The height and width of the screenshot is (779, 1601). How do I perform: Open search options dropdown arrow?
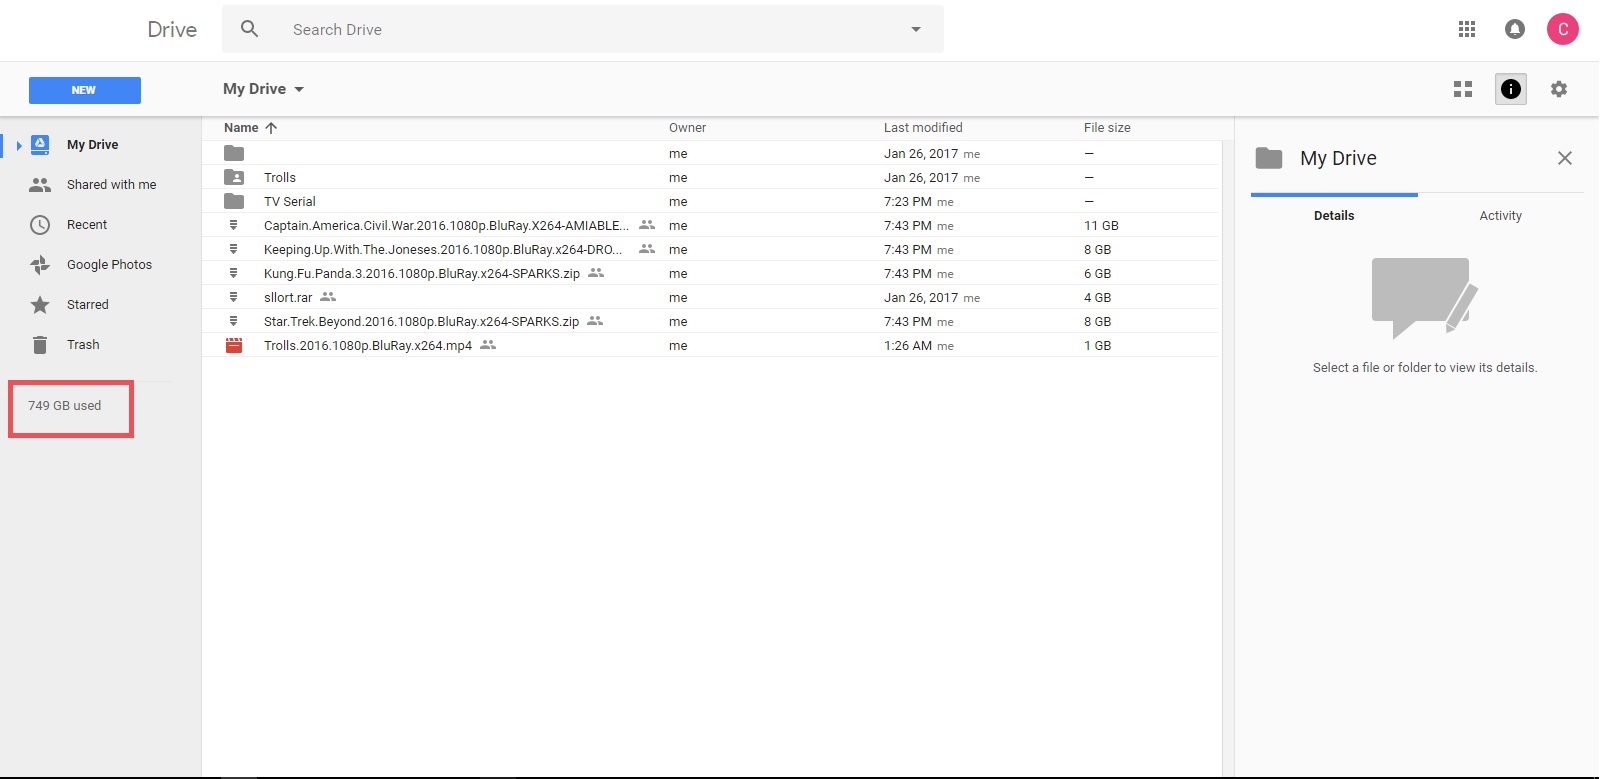coord(916,29)
